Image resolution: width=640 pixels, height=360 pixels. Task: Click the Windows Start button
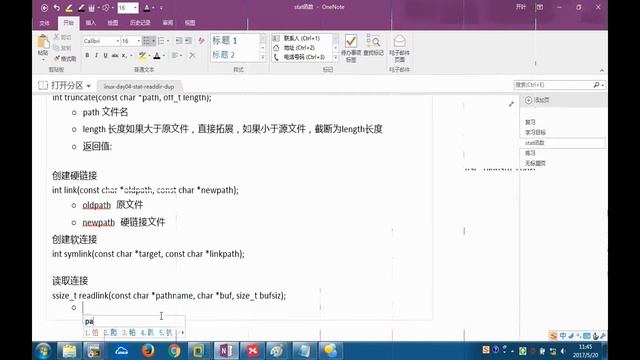click(43, 351)
